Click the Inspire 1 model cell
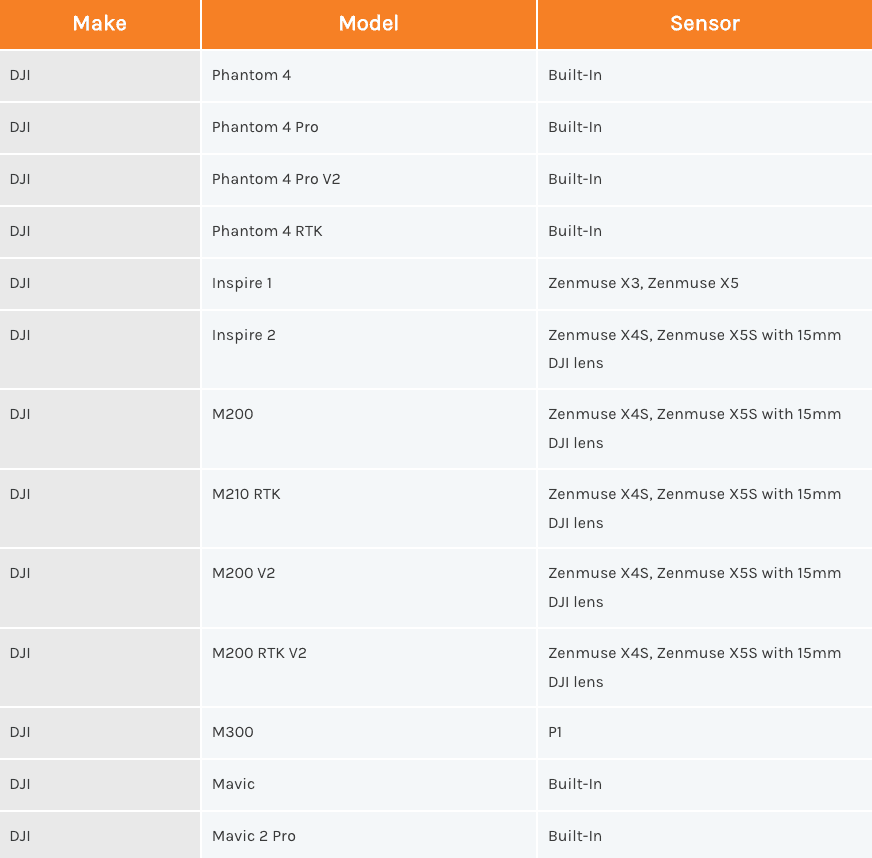This screenshot has width=872, height=858. tap(369, 284)
